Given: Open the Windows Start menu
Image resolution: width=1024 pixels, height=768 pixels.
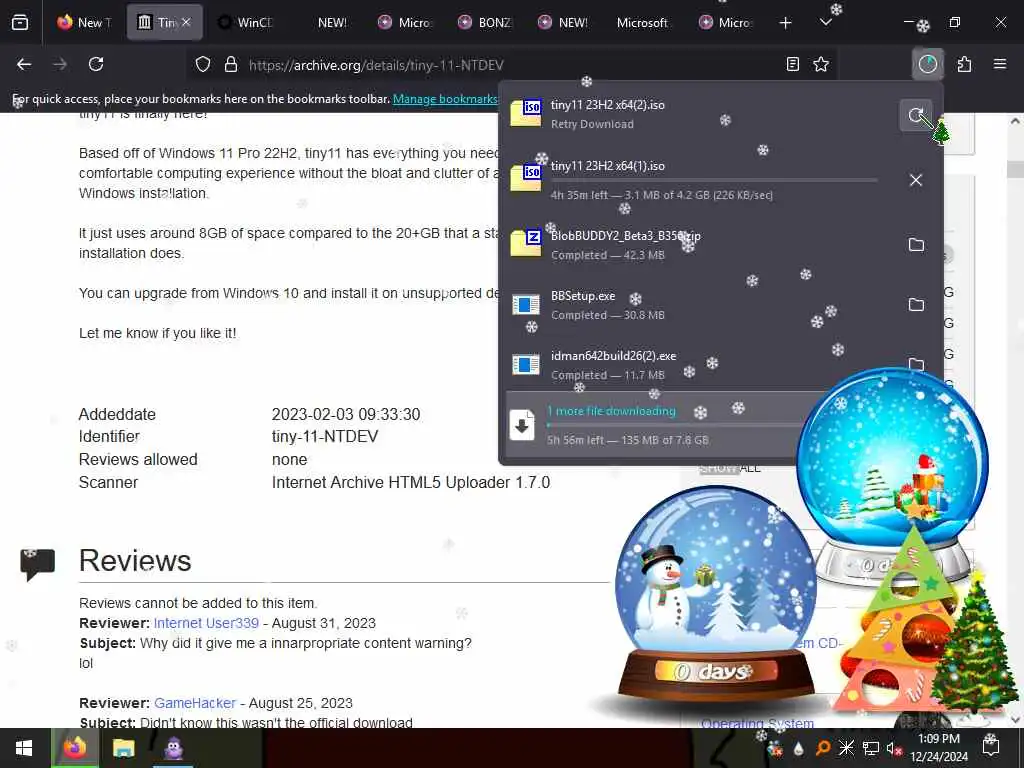Looking at the screenshot, I should tap(24, 748).
